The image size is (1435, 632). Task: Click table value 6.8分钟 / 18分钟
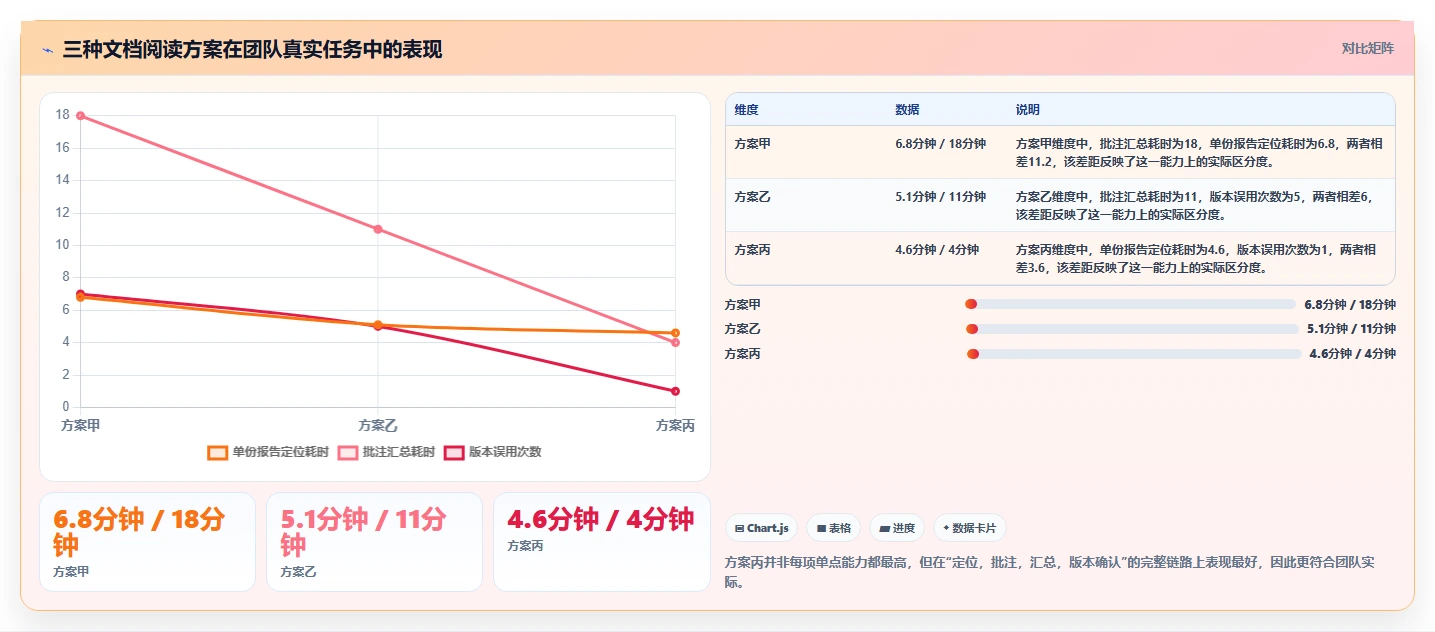point(940,144)
